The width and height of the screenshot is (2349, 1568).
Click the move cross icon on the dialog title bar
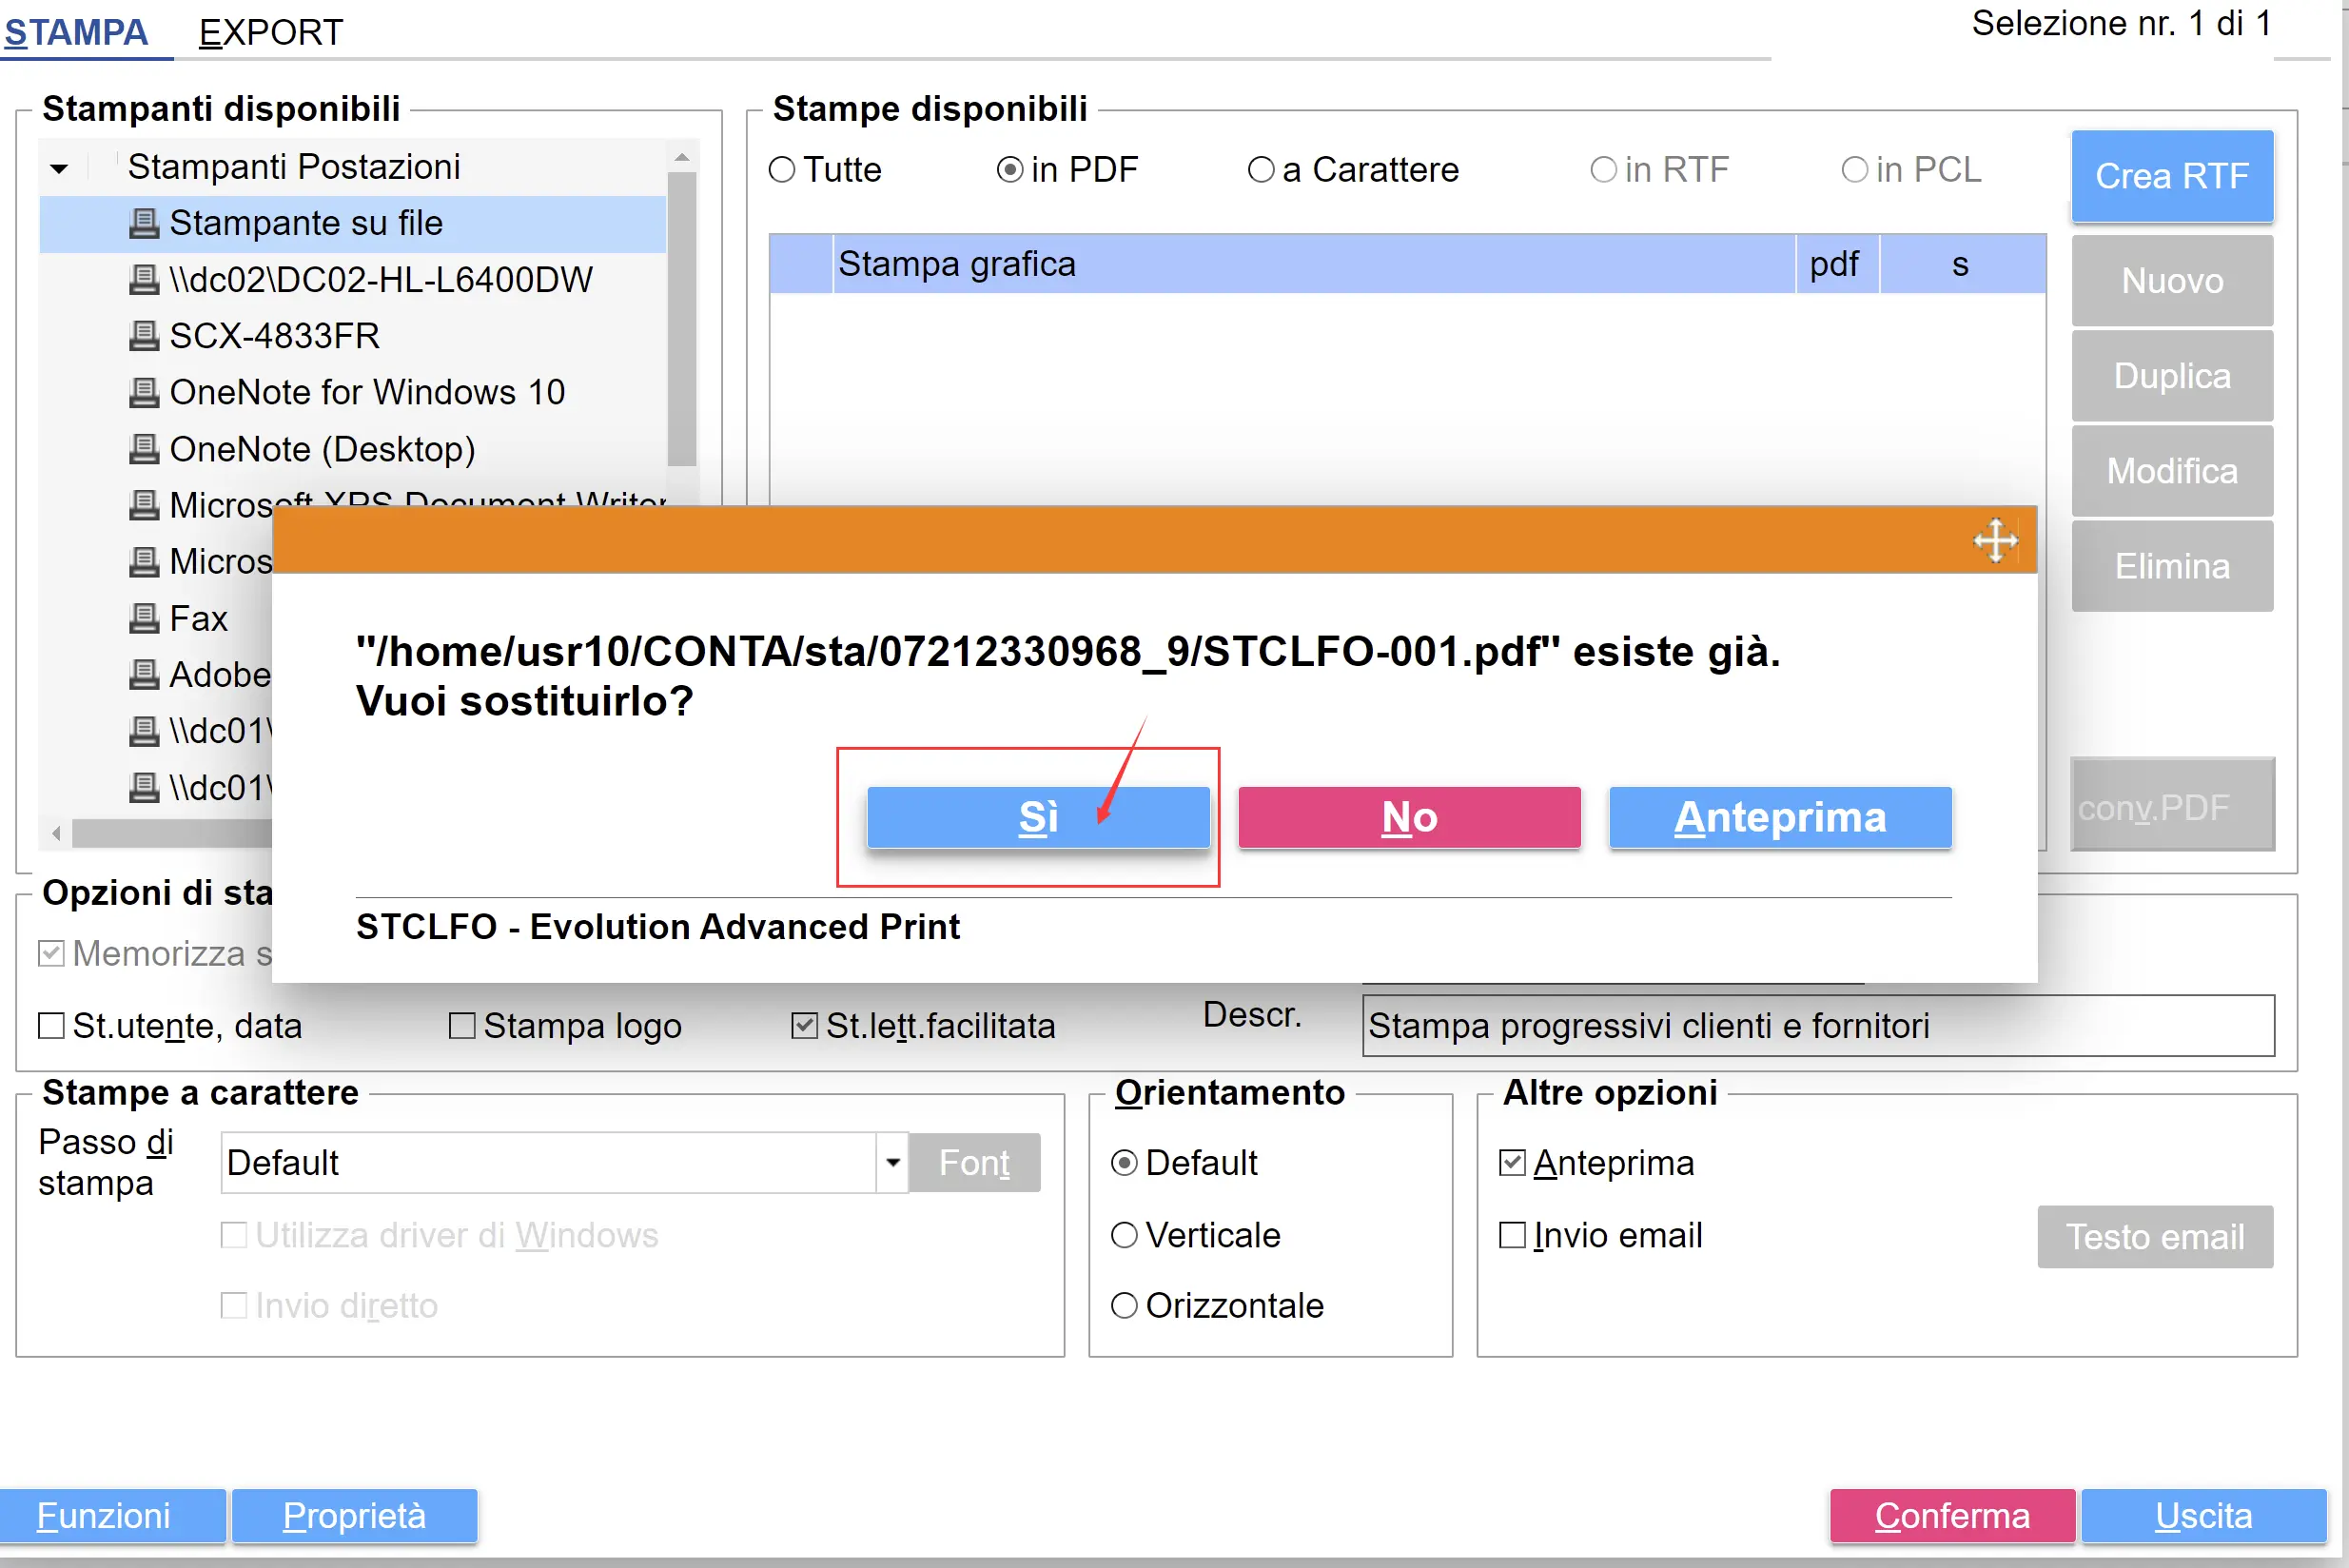(1995, 541)
